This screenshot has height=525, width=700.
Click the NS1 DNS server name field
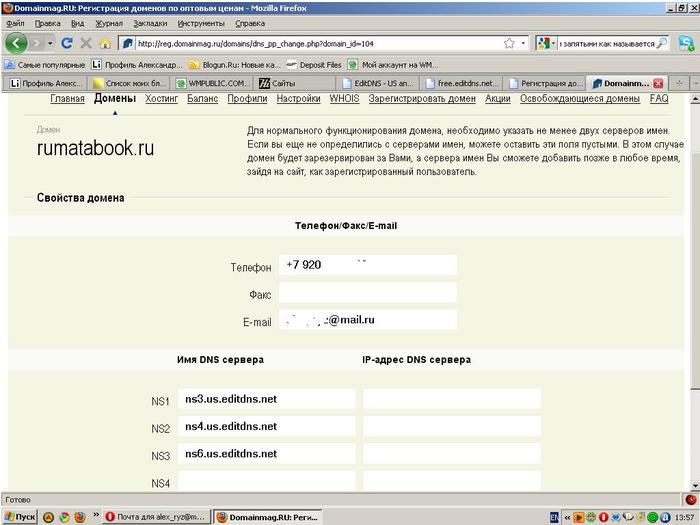[266, 399]
